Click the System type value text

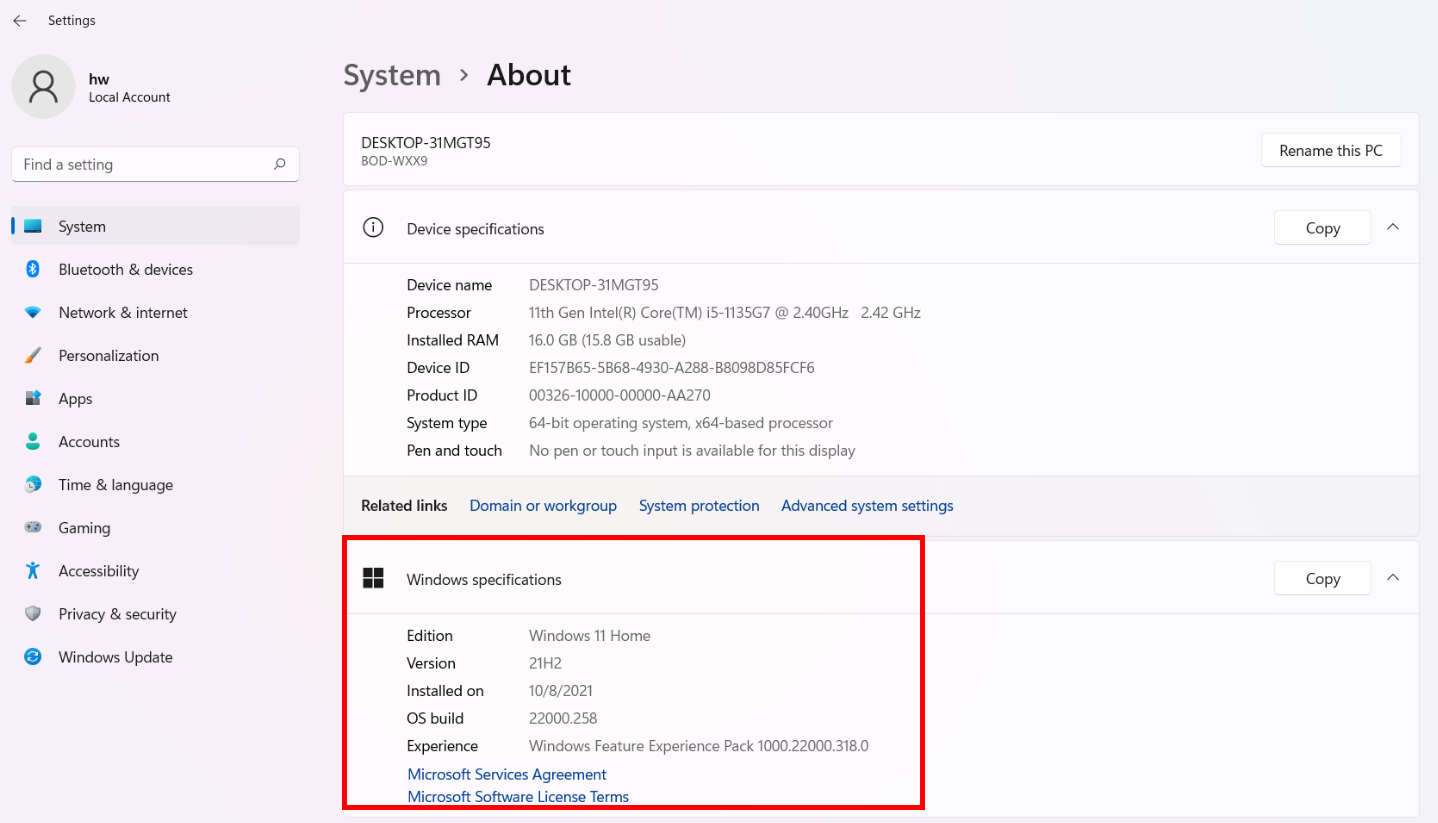pos(680,423)
